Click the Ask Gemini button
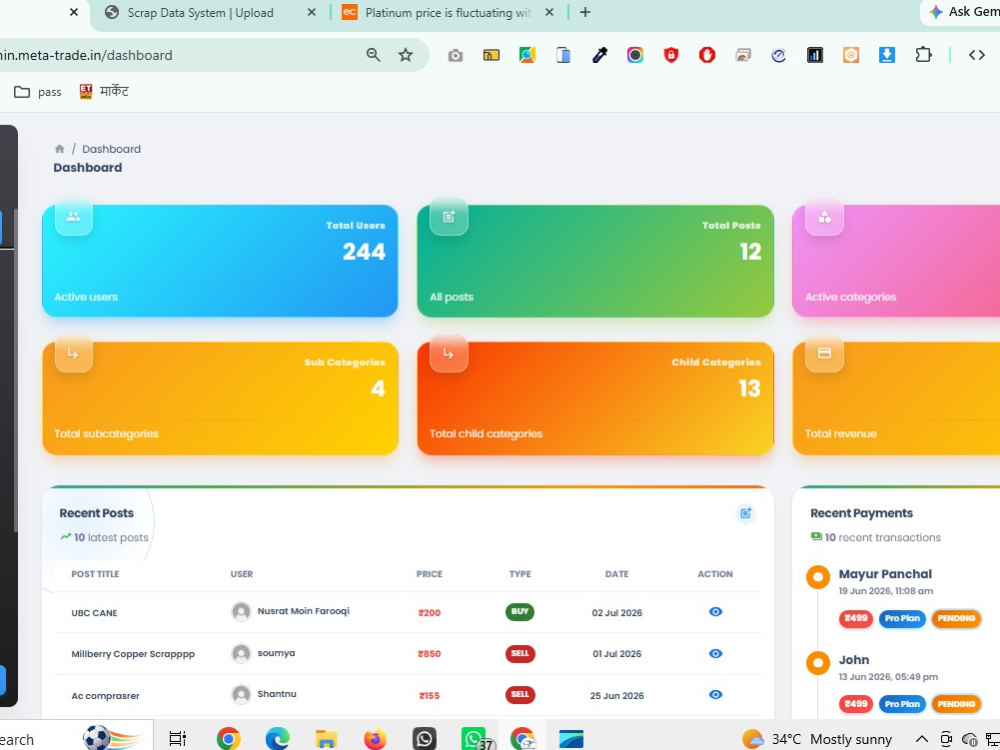This screenshot has height=750, width=1000. click(x=963, y=12)
